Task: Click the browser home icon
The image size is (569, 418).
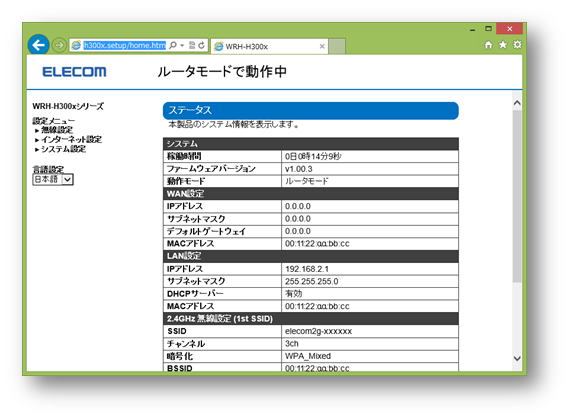Action: (x=488, y=45)
